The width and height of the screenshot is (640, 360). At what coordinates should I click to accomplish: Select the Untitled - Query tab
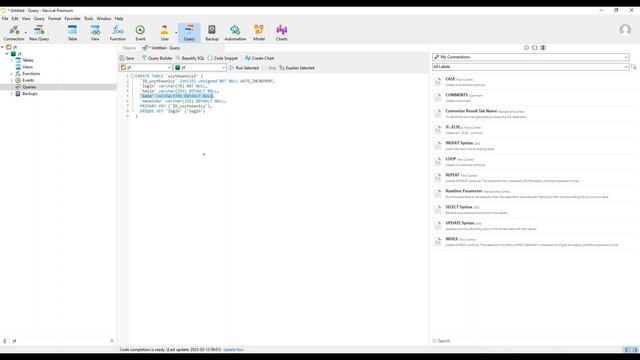pyautogui.click(x=162, y=48)
